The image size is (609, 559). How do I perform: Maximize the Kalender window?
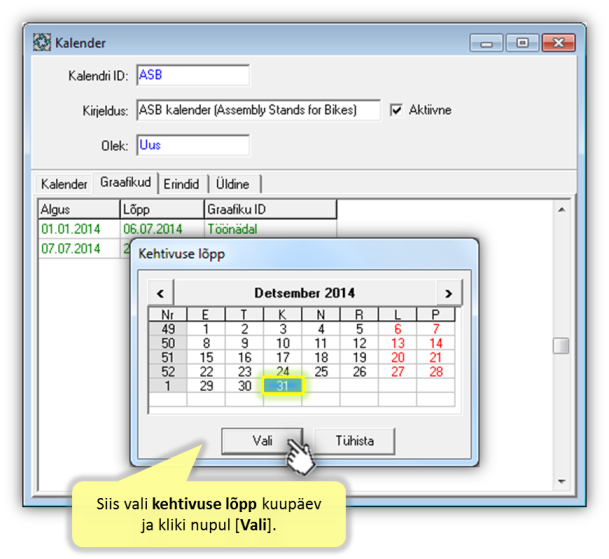(x=522, y=43)
